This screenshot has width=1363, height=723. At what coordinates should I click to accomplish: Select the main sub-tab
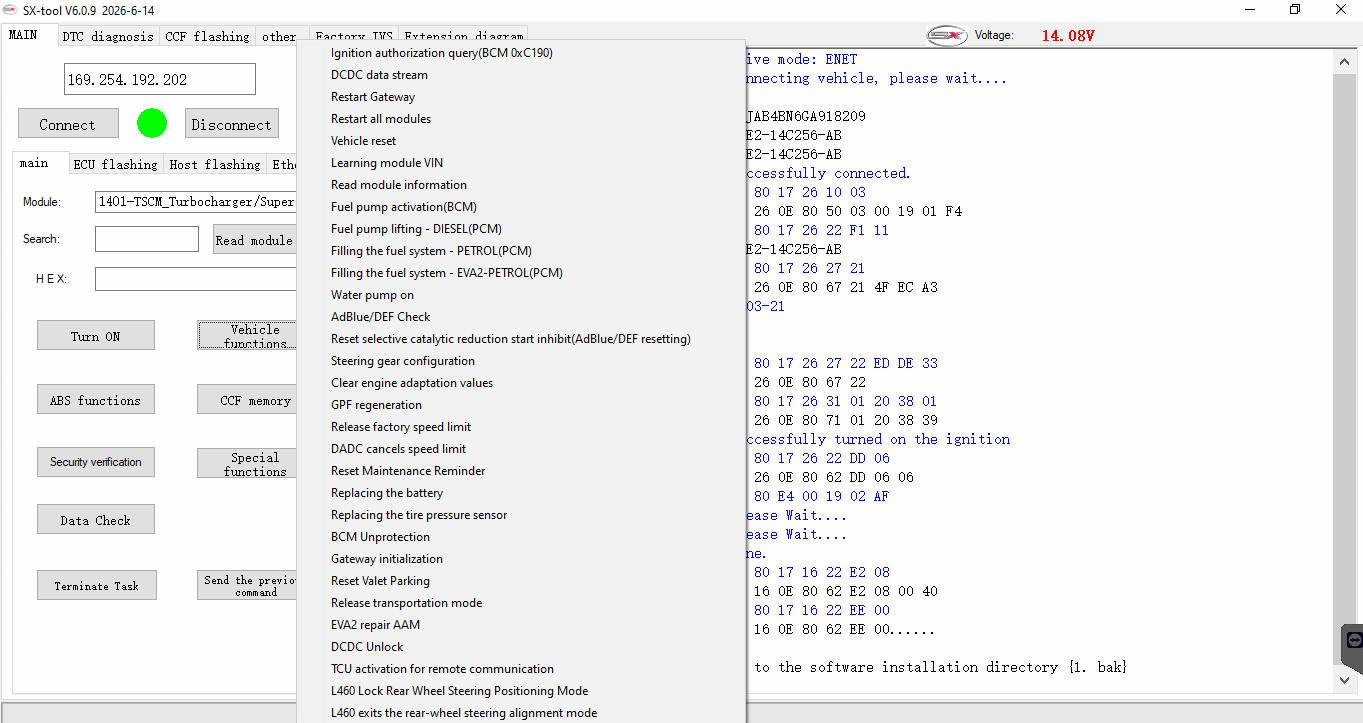34,163
